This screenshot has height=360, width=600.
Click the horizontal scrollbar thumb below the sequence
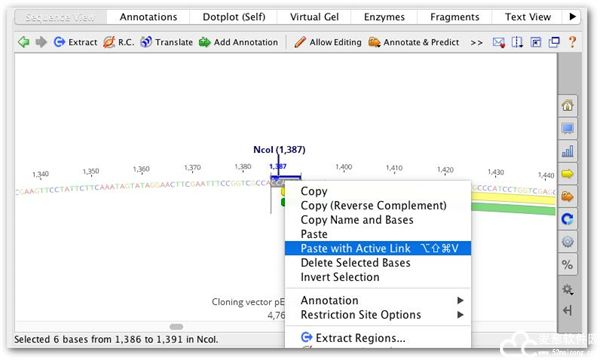176,327
